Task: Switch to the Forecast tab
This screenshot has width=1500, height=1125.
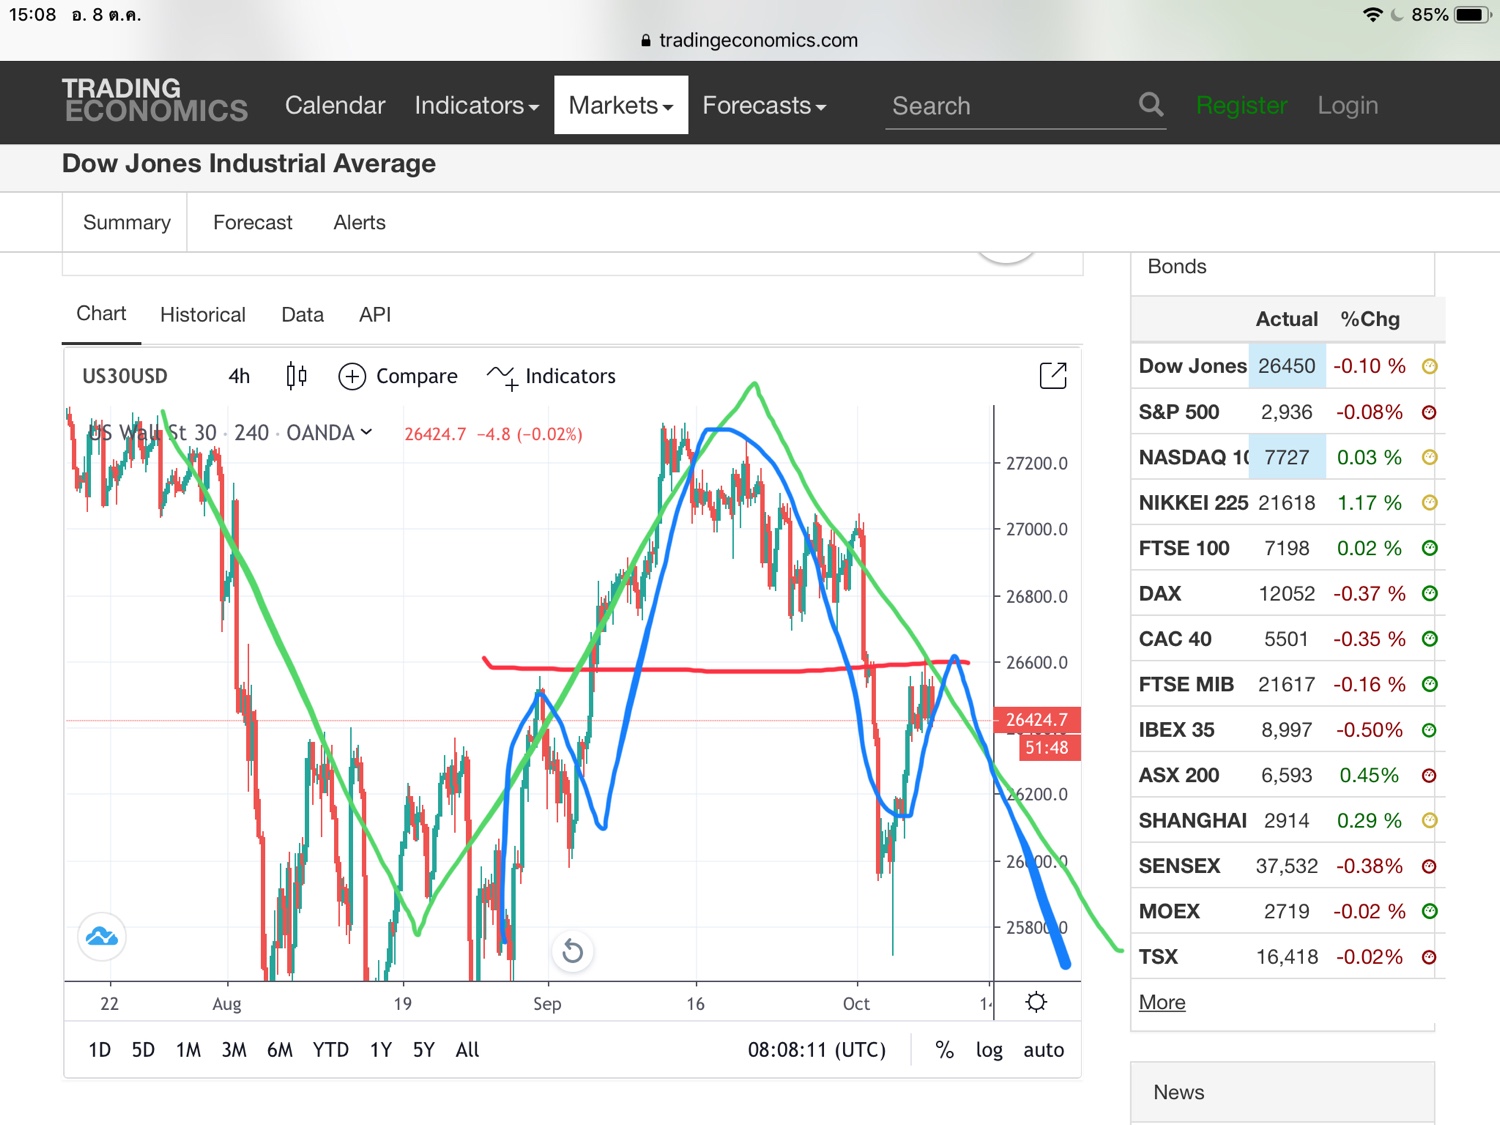Action: coord(253,222)
